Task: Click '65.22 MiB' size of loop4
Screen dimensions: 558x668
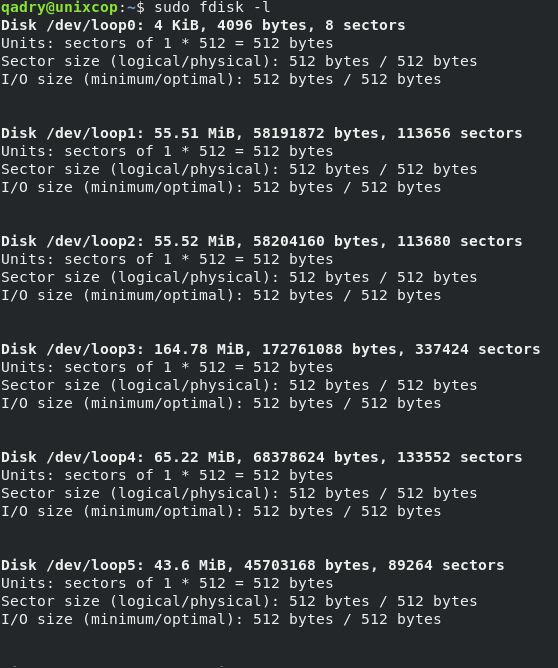Action: click(x=194, y=458)
